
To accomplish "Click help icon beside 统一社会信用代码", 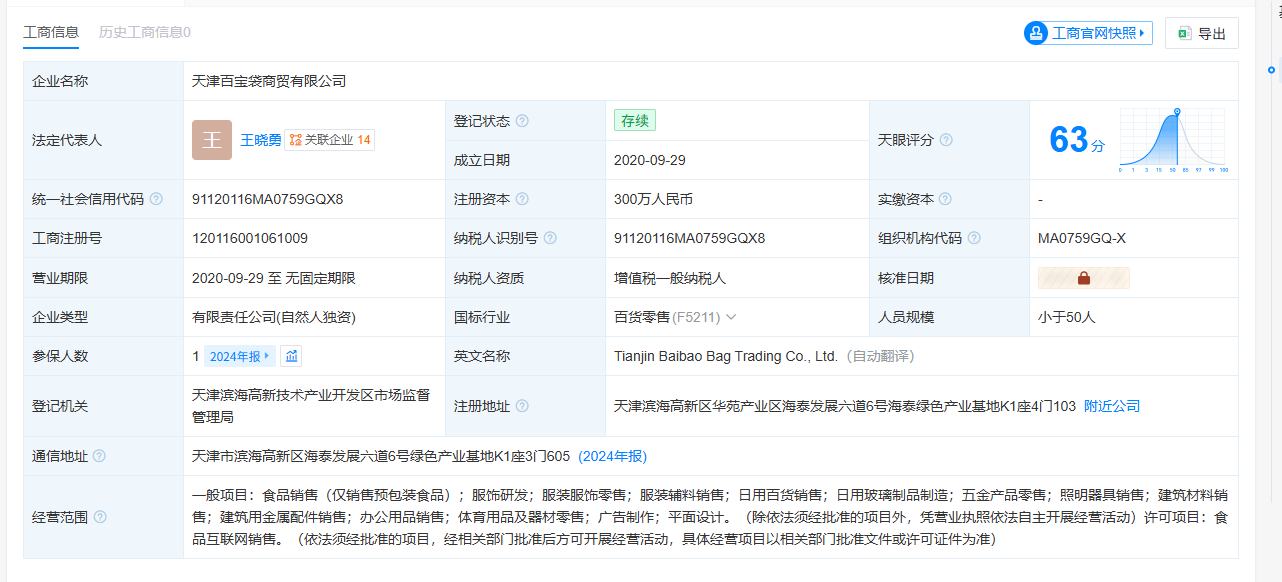I will pos(156,199).
